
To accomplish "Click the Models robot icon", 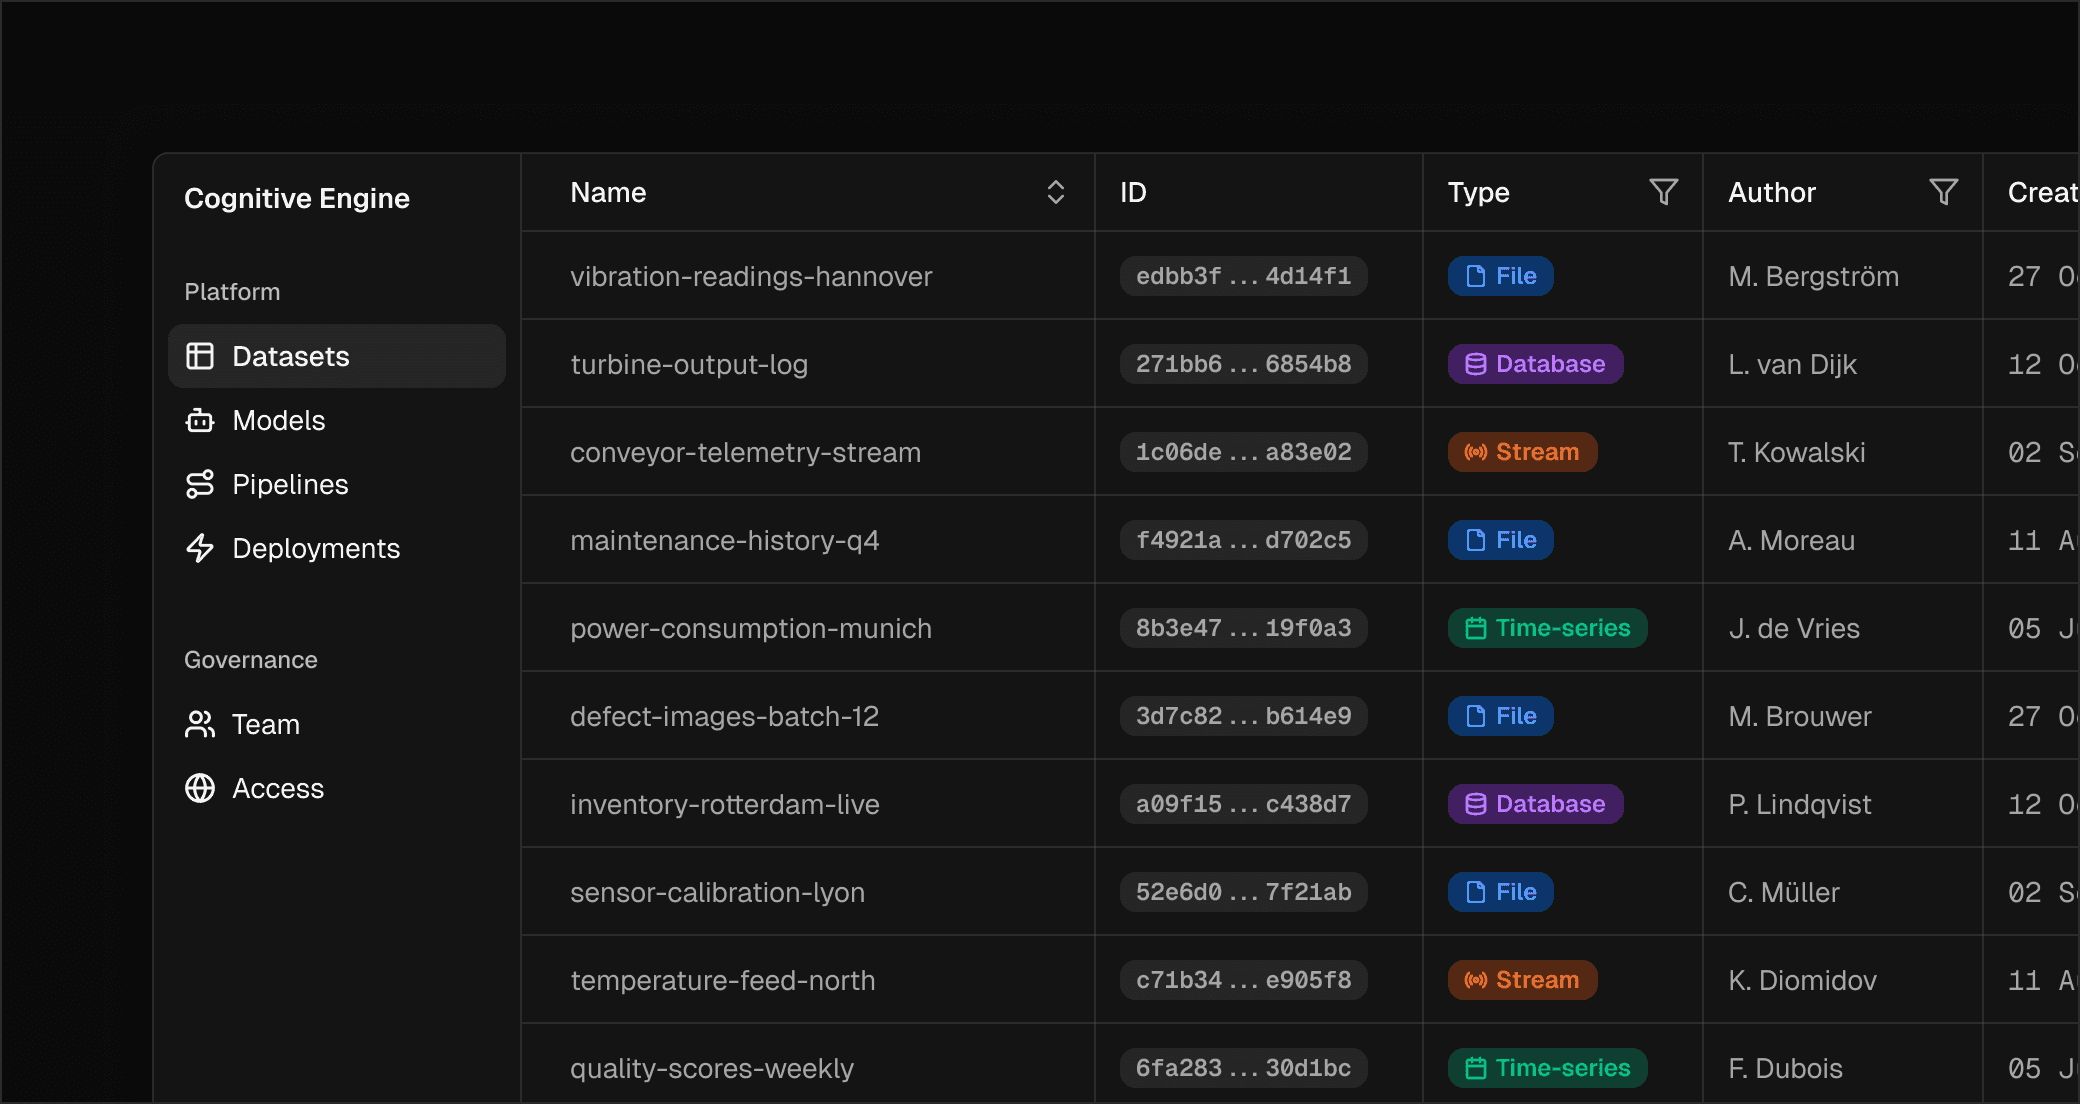I will tap(200, 420).
